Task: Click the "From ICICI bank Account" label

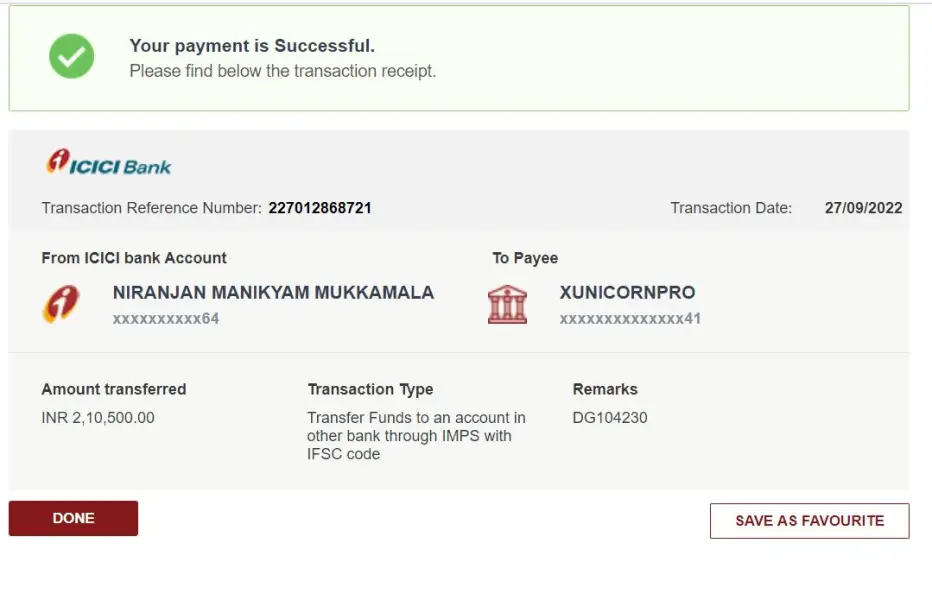Action: pyautogui.click(x=134, y=258)
